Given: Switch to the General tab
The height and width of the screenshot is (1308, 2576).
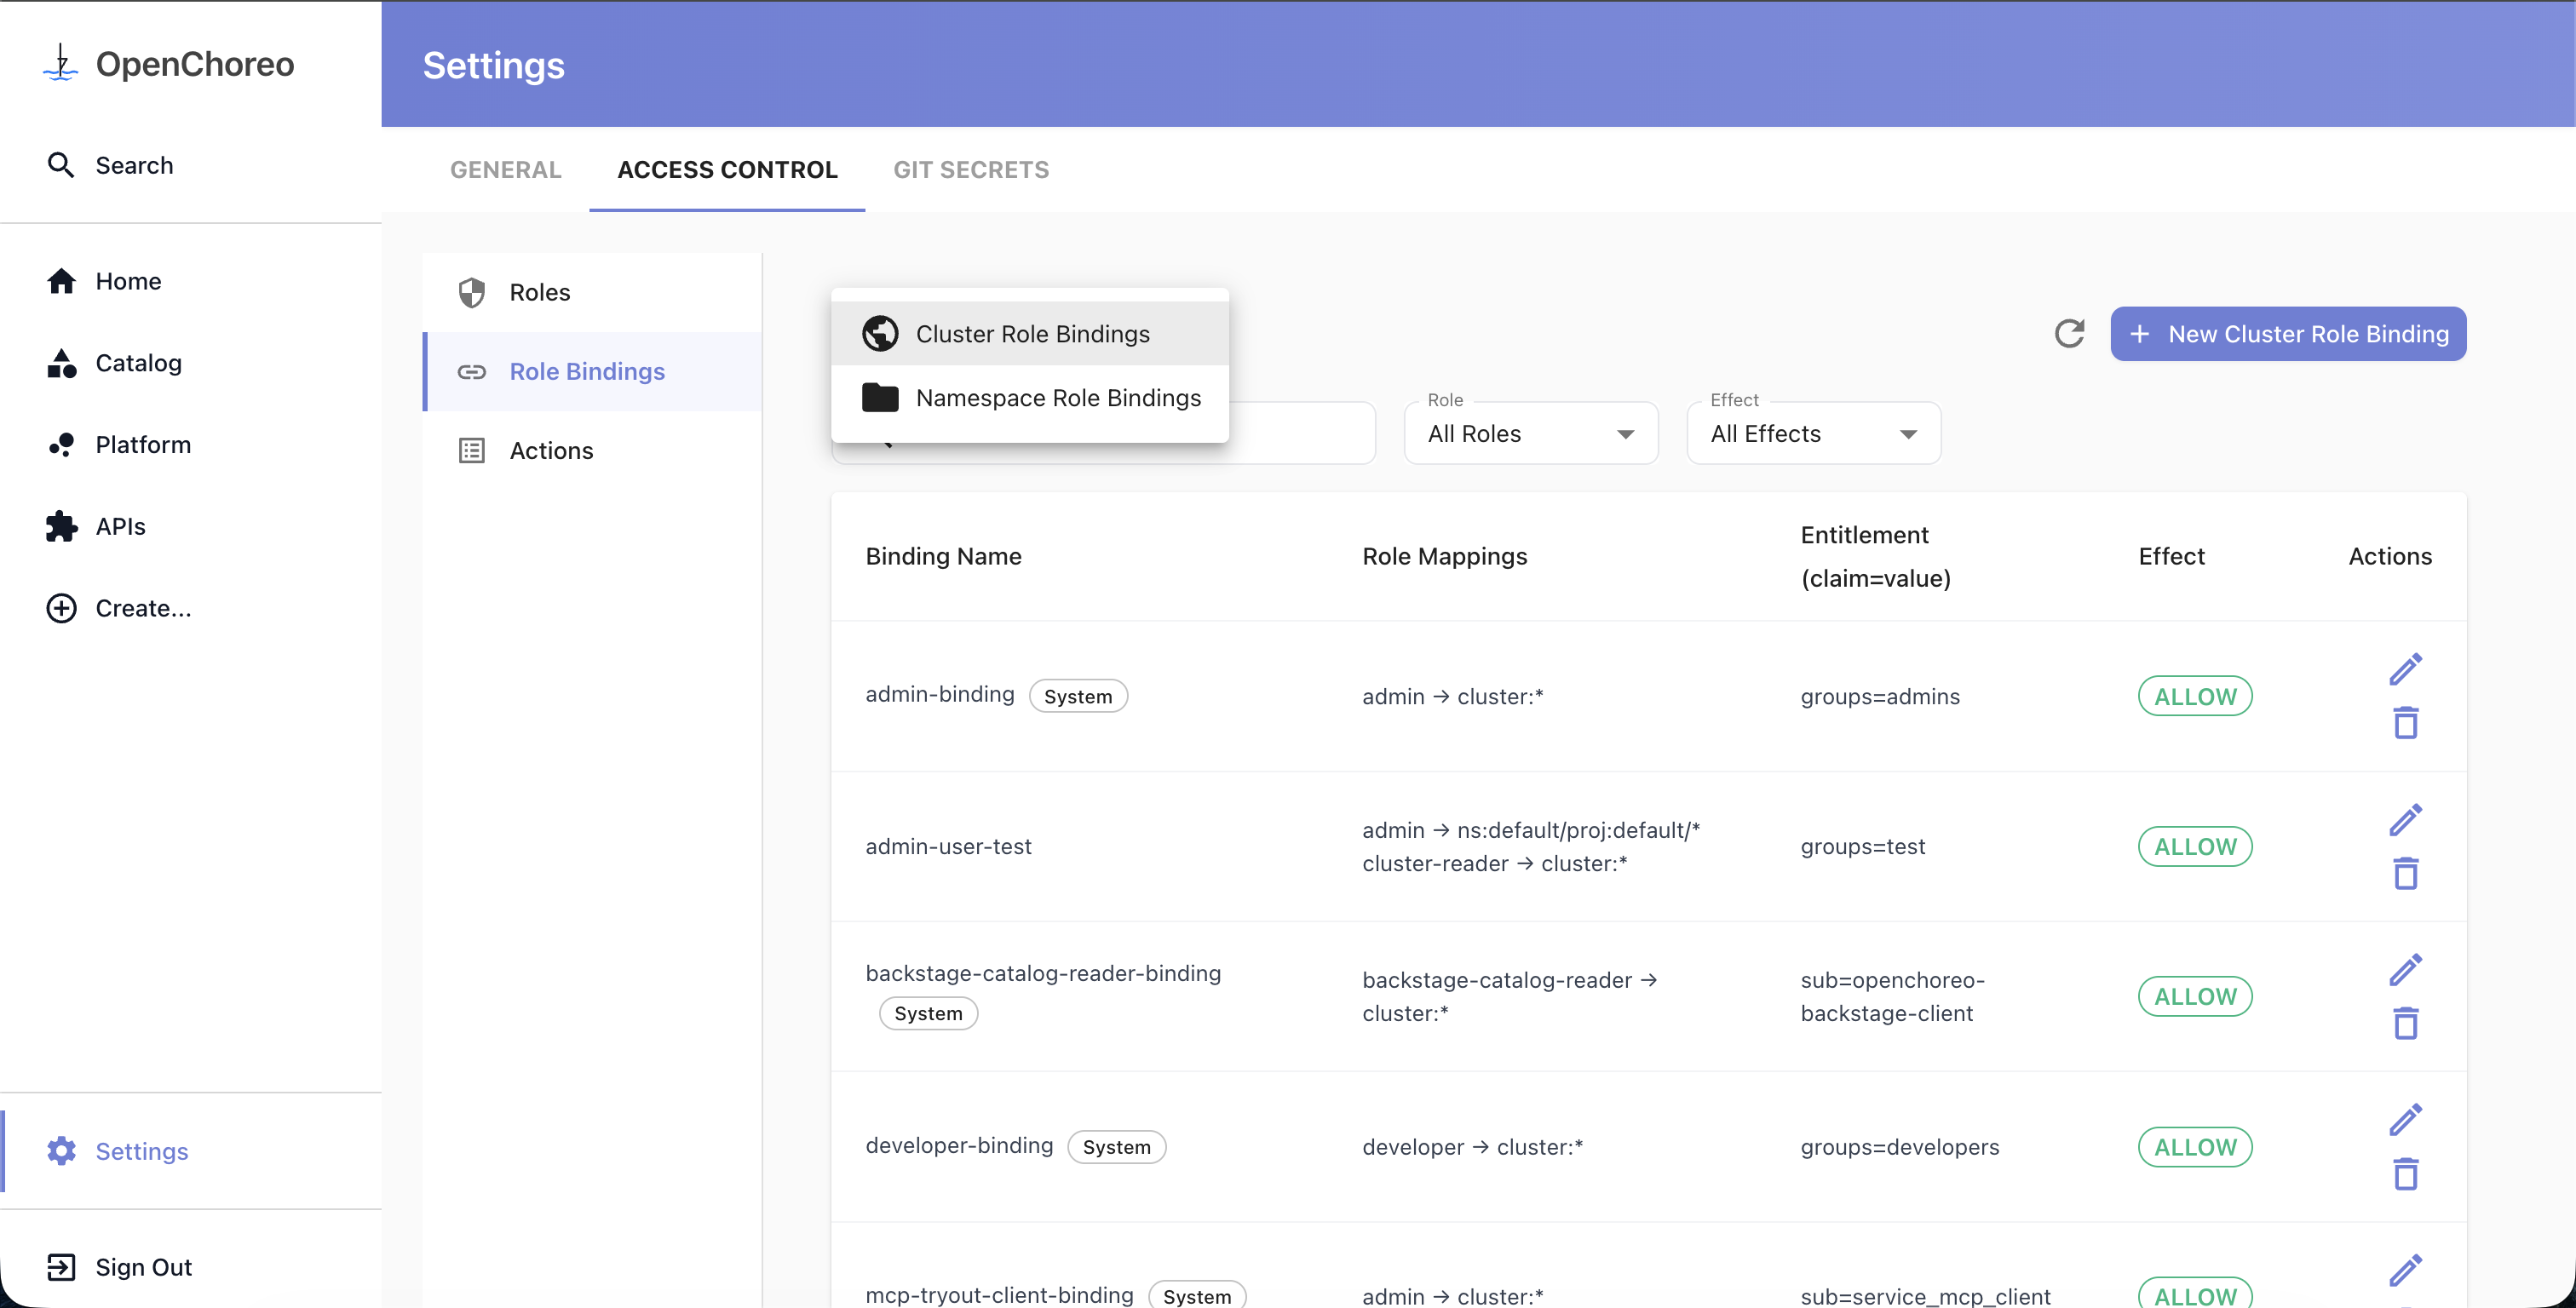Looking at the screenshot, I should tap(505, 169).
